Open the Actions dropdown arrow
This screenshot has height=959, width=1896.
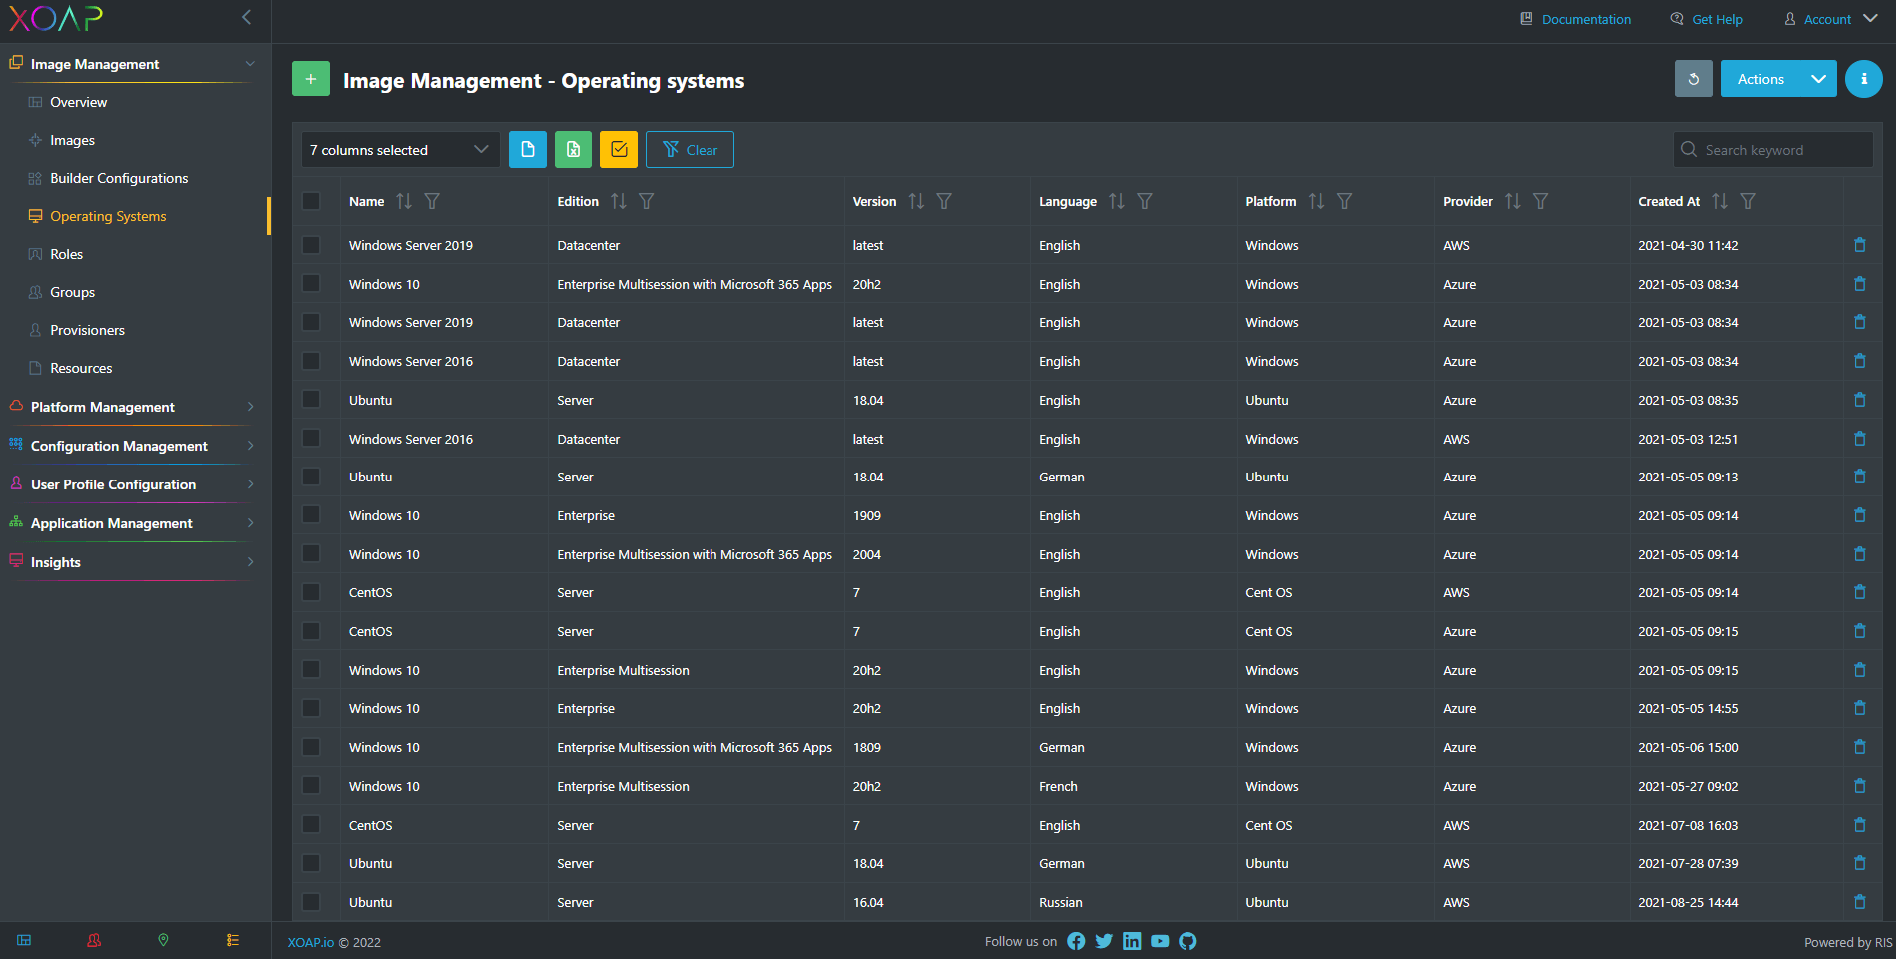click(1818, 79)
